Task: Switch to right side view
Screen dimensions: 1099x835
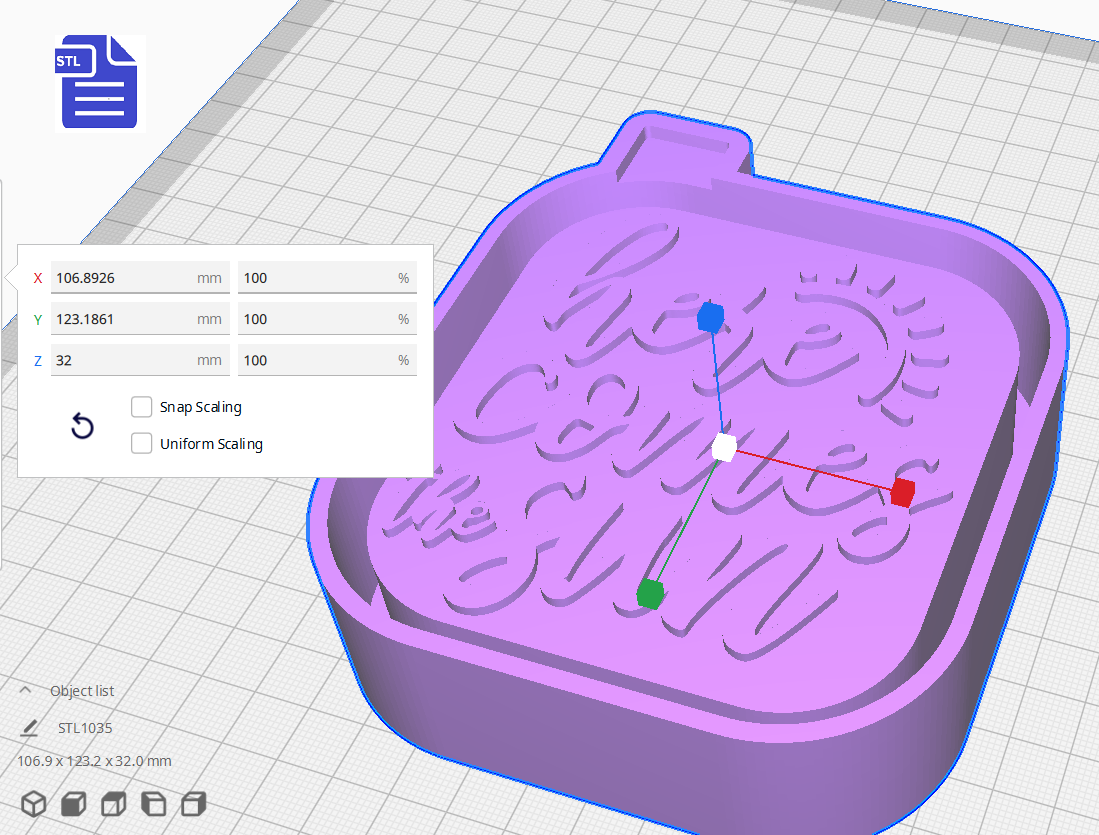Action: tap(191, 802)
